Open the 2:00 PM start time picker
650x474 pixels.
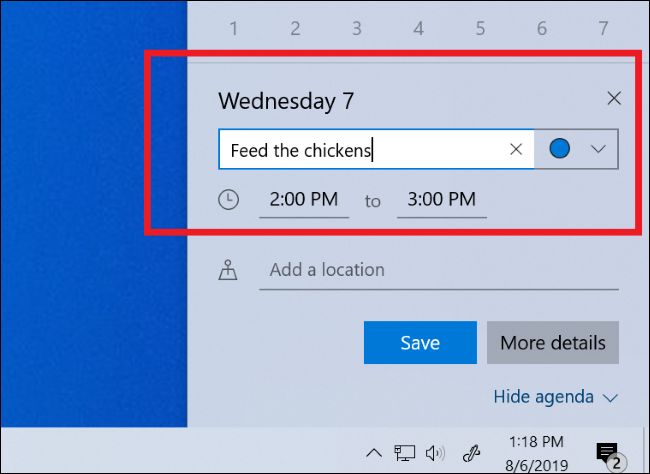(x=304, y=200)
